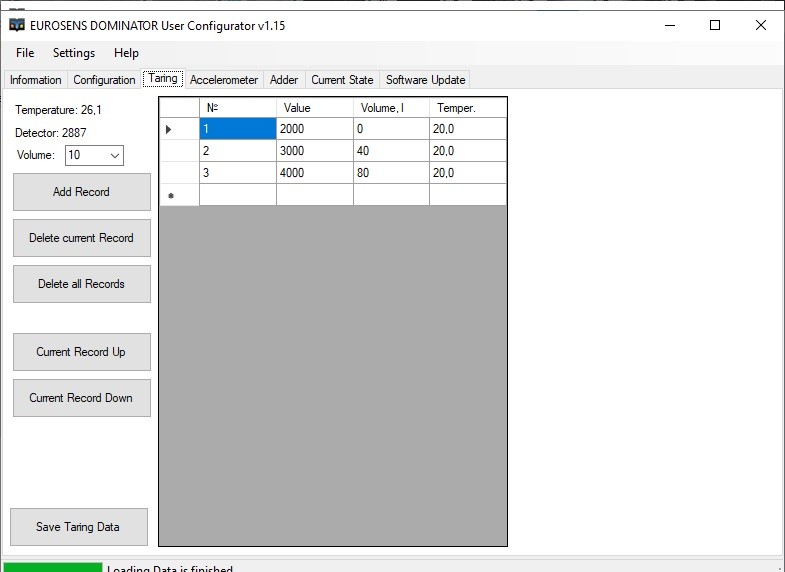Expand the Volume dropdown arrow

(115, 156)
